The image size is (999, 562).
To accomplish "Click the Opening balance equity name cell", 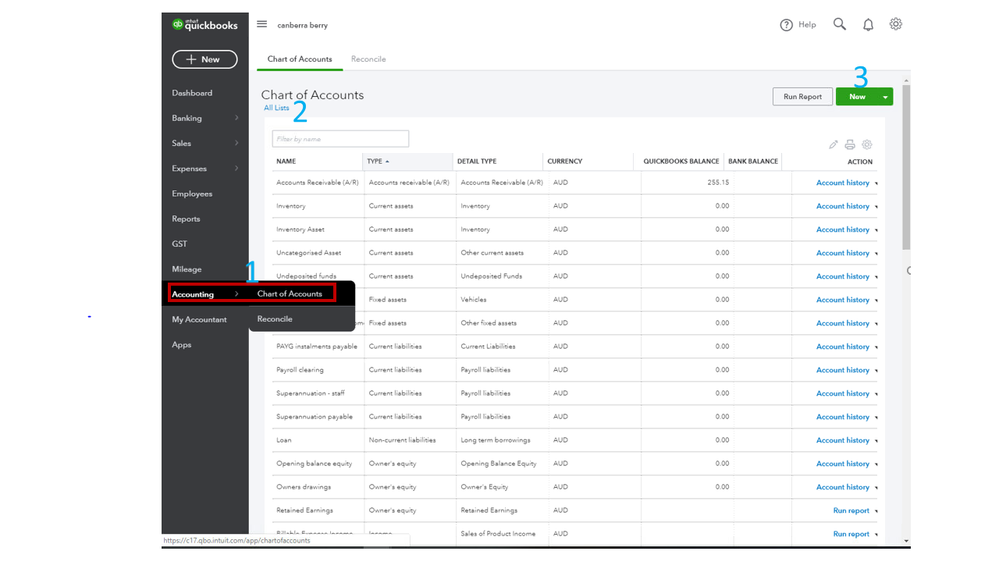I will [x=314, y=463].
